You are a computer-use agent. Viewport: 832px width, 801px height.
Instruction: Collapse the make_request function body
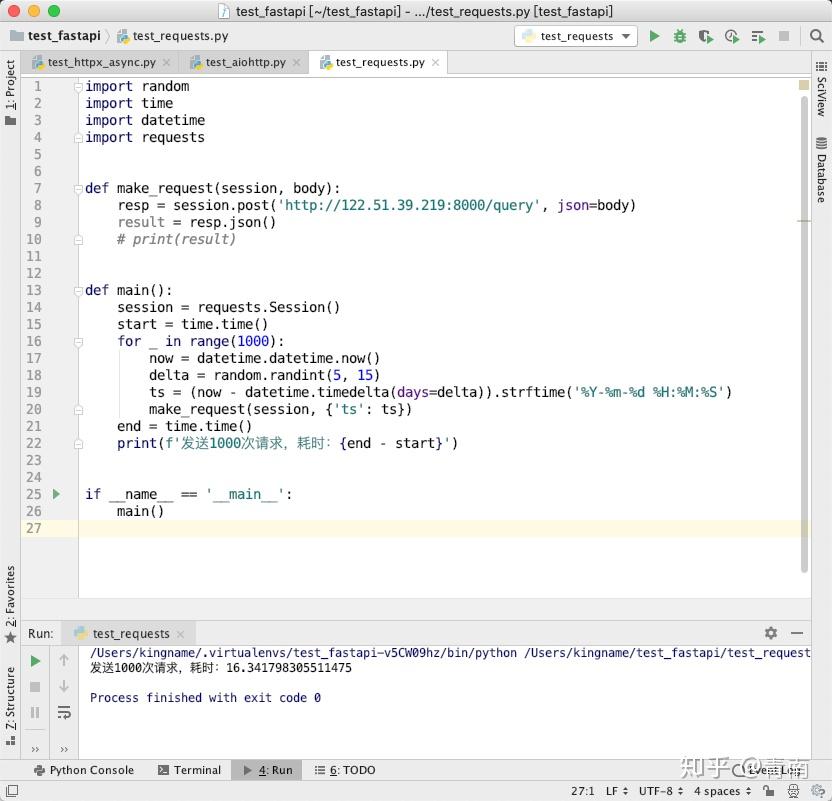tap(79, 188)
